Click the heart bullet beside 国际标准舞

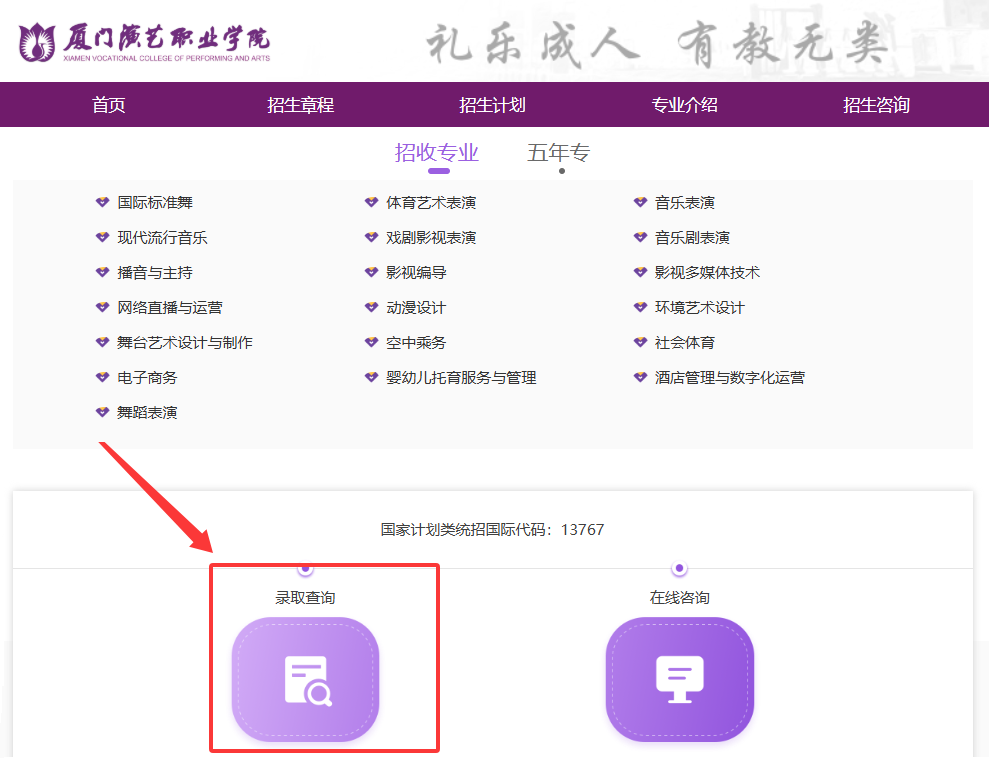point(102,202)
